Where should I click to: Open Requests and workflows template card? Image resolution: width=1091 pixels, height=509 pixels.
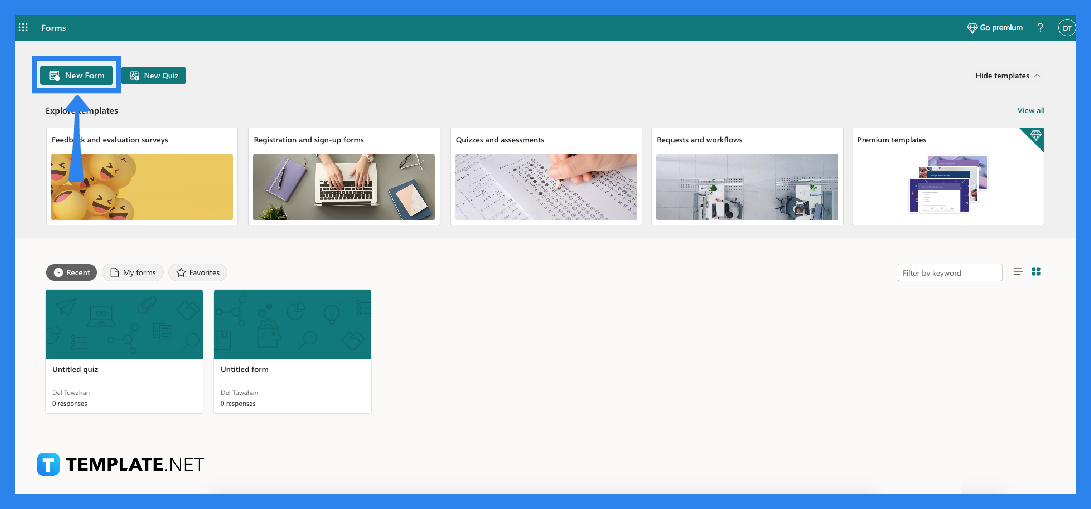coord(747,176)
